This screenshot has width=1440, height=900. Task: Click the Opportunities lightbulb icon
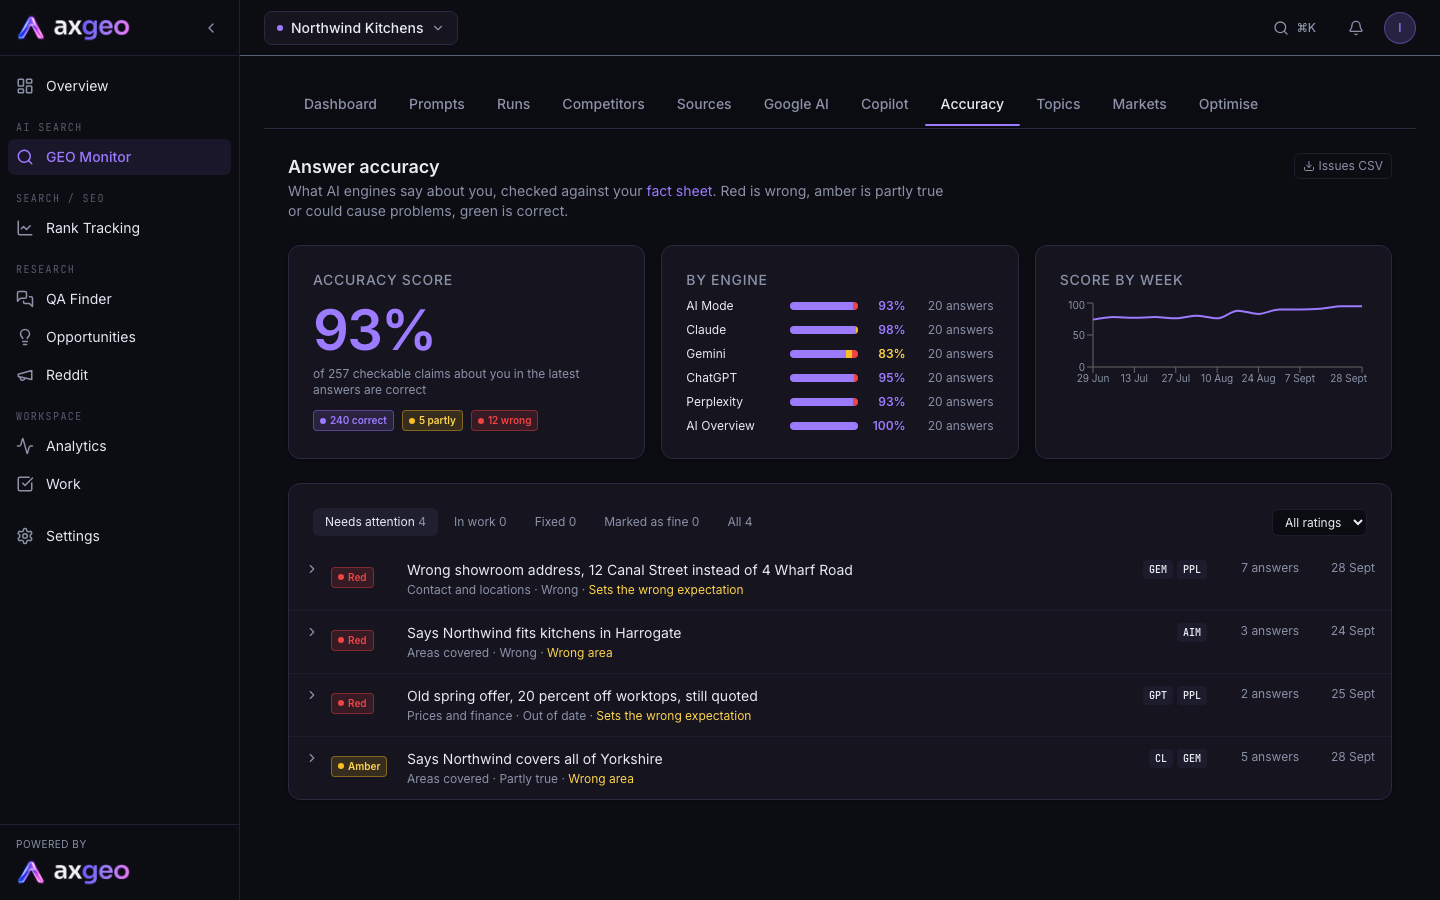[25, 337]
